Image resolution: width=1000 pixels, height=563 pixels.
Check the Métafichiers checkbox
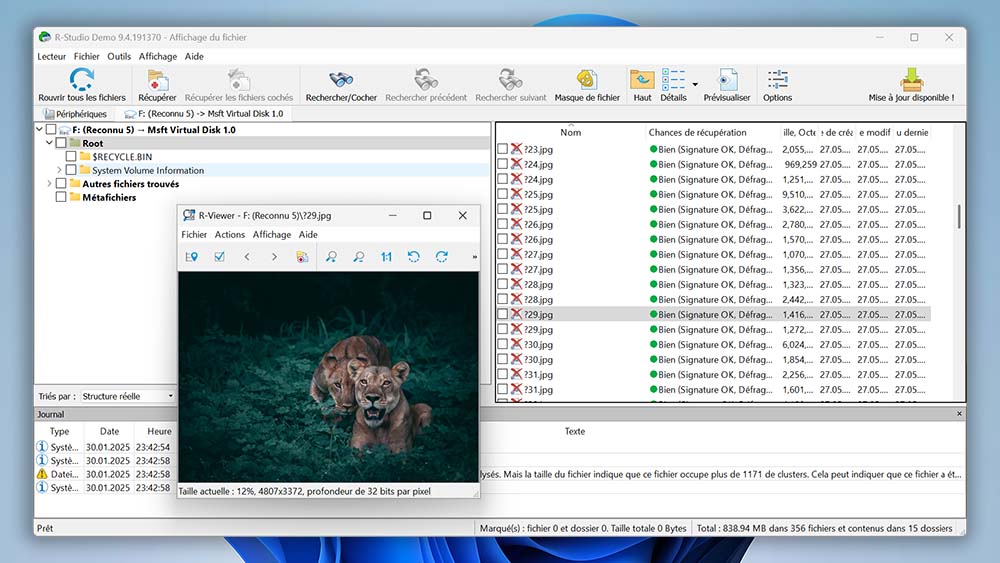point(61,197)
